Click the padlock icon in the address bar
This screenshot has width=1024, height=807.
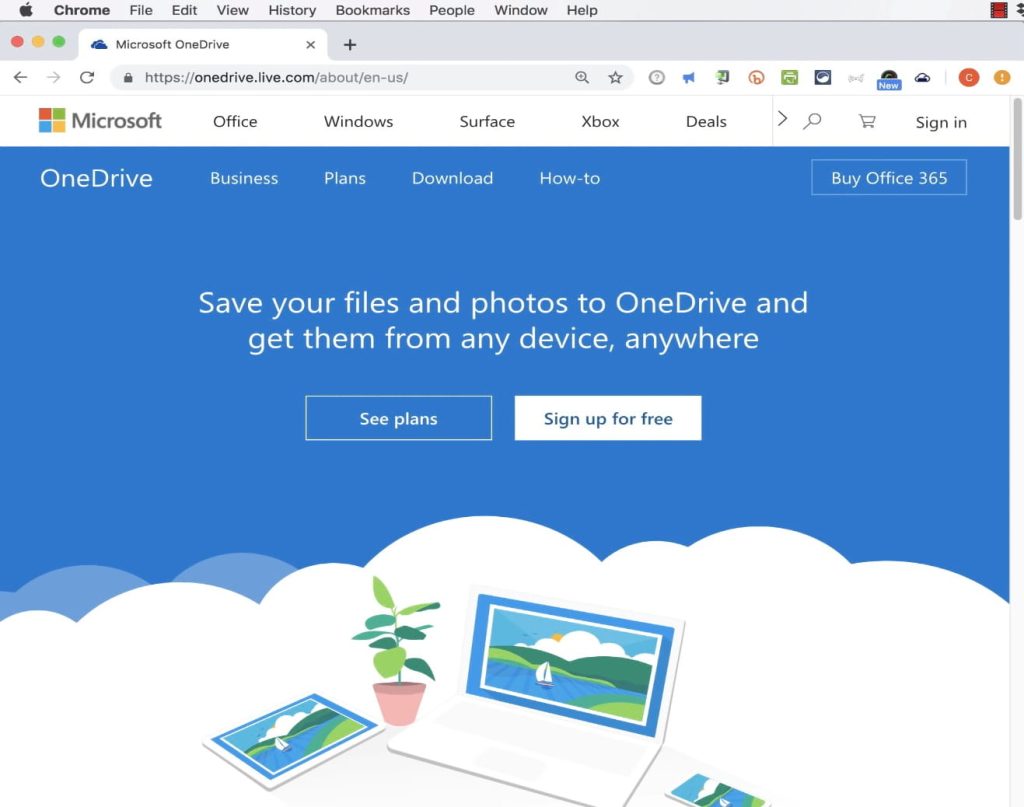tap(127, 77)
